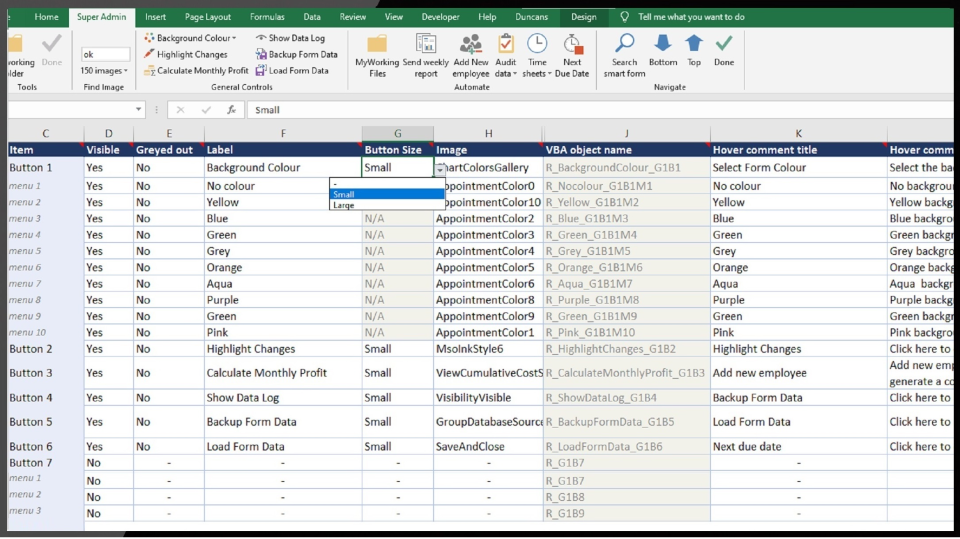Select the AppointmentColor5 cell

tap(488, 268)
